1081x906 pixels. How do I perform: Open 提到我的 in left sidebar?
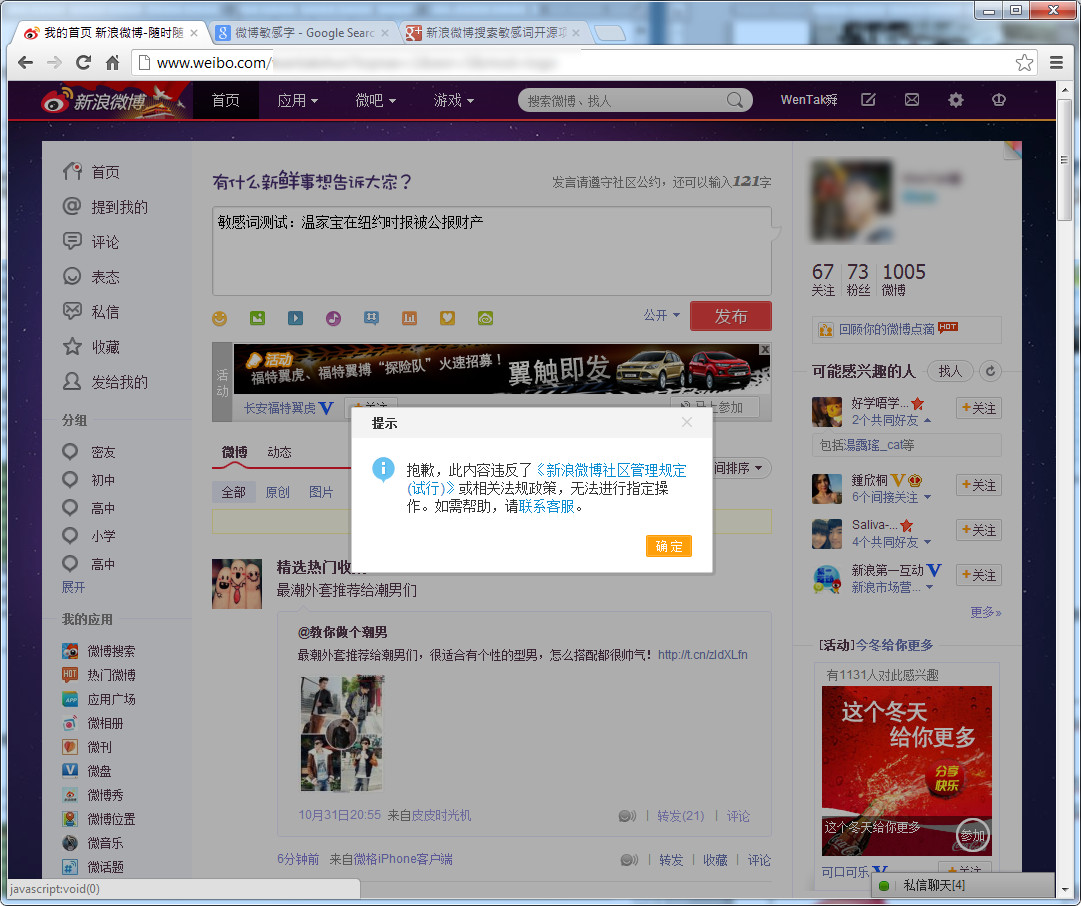[105, 207]
